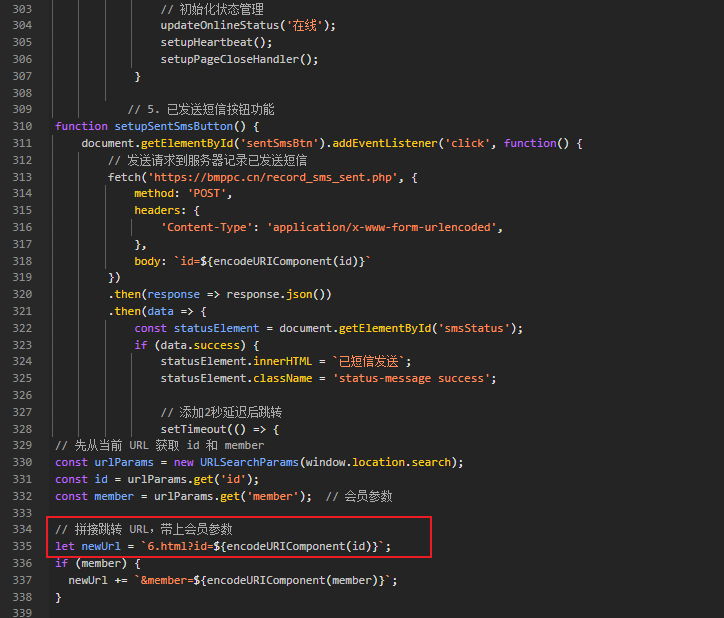Click line number 335 in the gutter
724x618 pixels.
(x=22, y=546)
